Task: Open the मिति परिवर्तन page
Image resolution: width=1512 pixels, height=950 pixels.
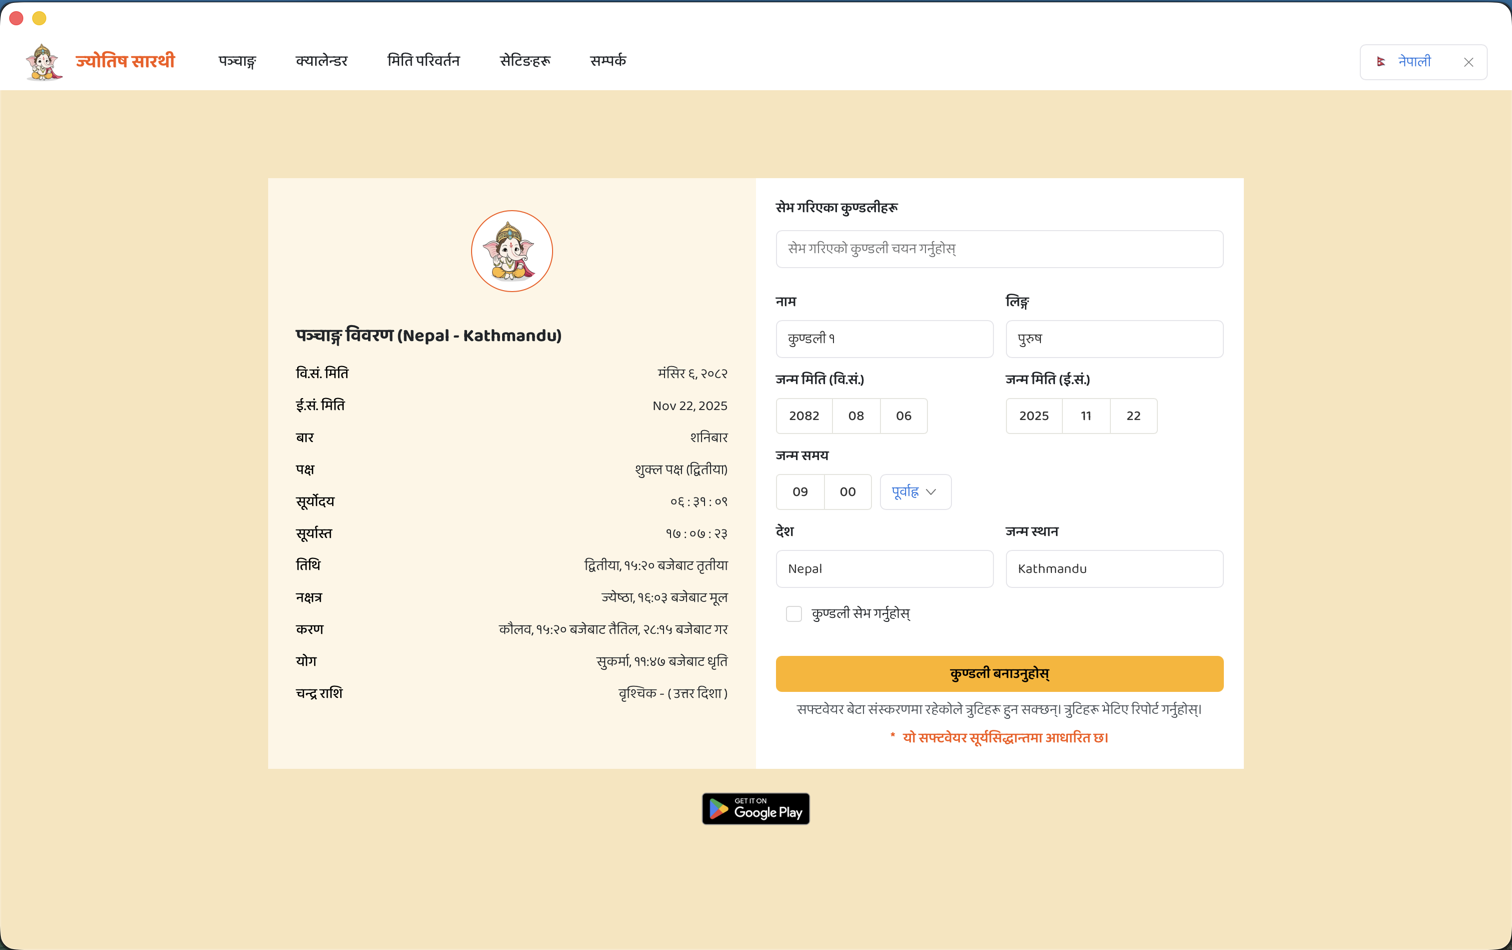Action: tap(424, 60)
